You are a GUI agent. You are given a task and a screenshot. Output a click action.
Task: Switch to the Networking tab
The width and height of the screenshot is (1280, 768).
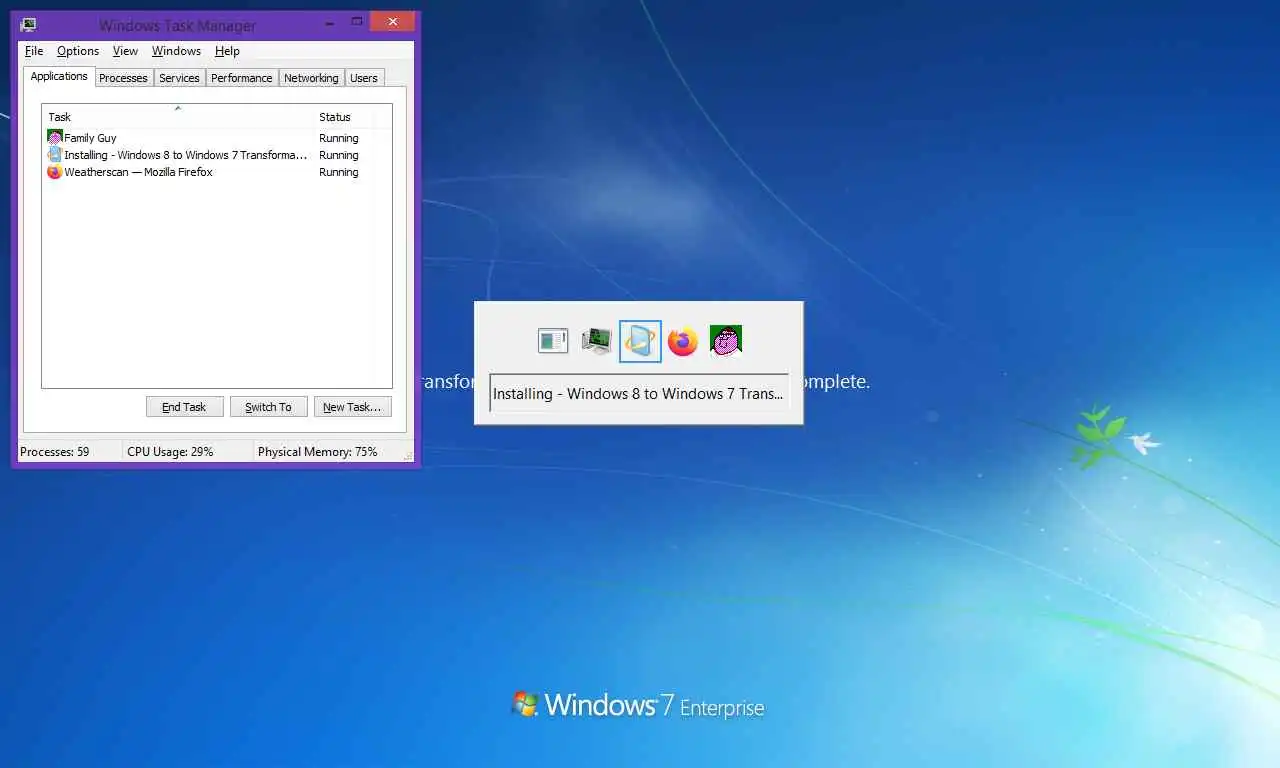pos(311,78)
